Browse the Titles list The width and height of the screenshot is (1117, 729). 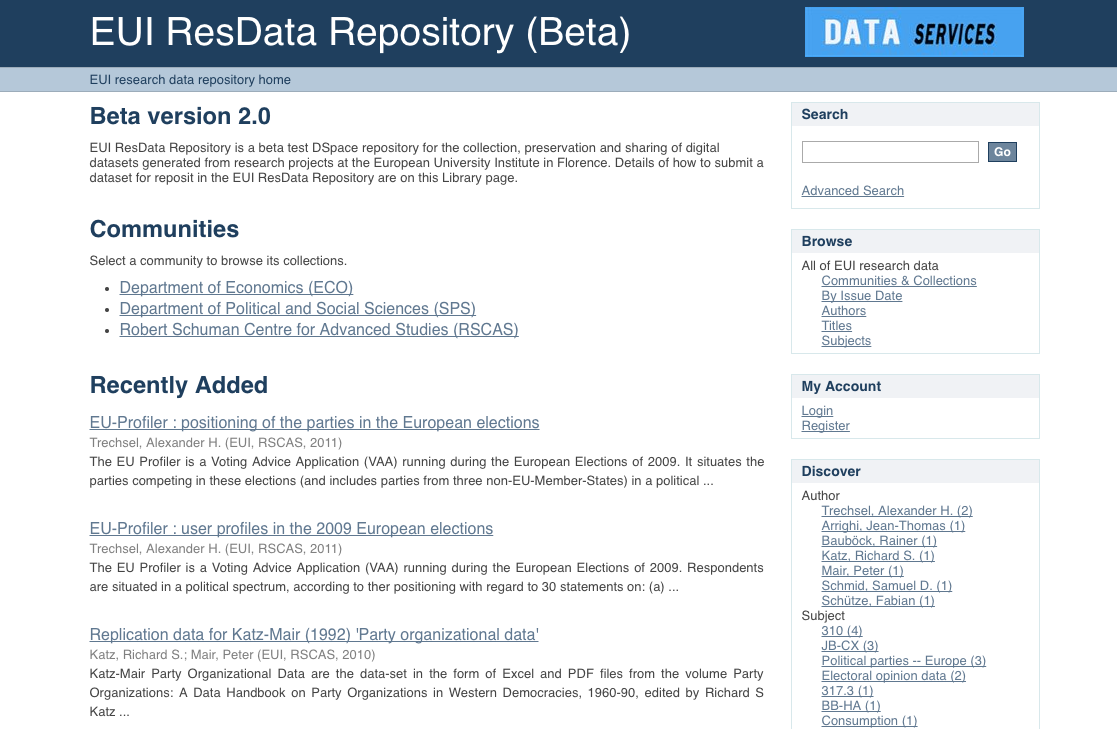836,325
